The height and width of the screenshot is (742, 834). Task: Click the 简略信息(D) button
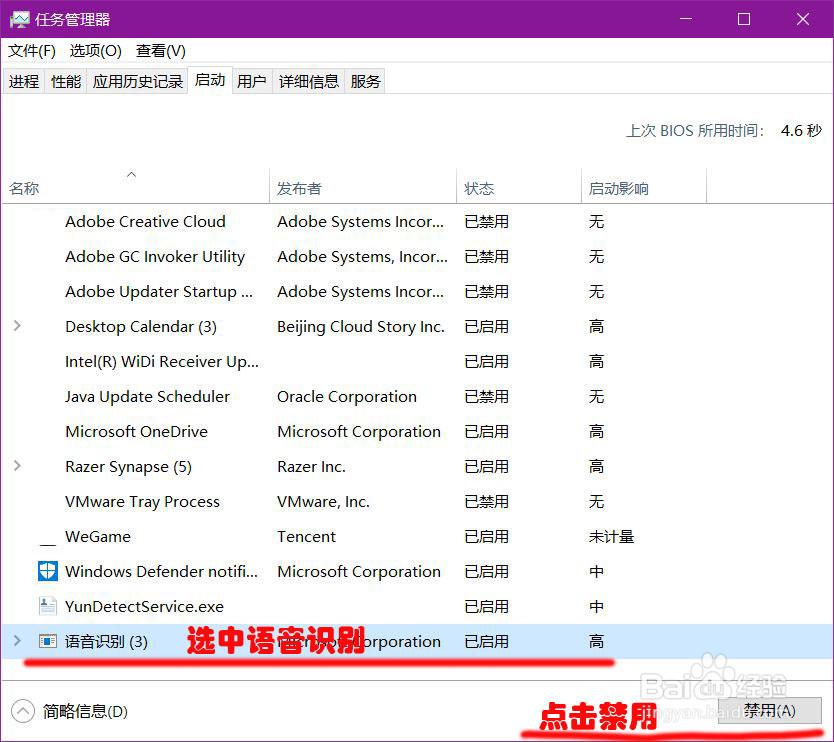[70, 710]
